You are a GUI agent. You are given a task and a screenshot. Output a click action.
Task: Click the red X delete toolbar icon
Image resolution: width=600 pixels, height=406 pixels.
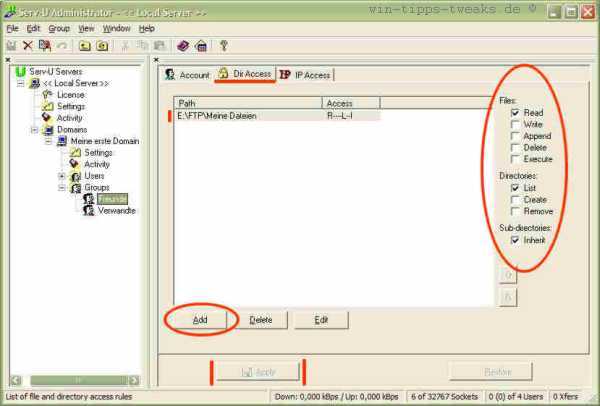click(28, 46)
